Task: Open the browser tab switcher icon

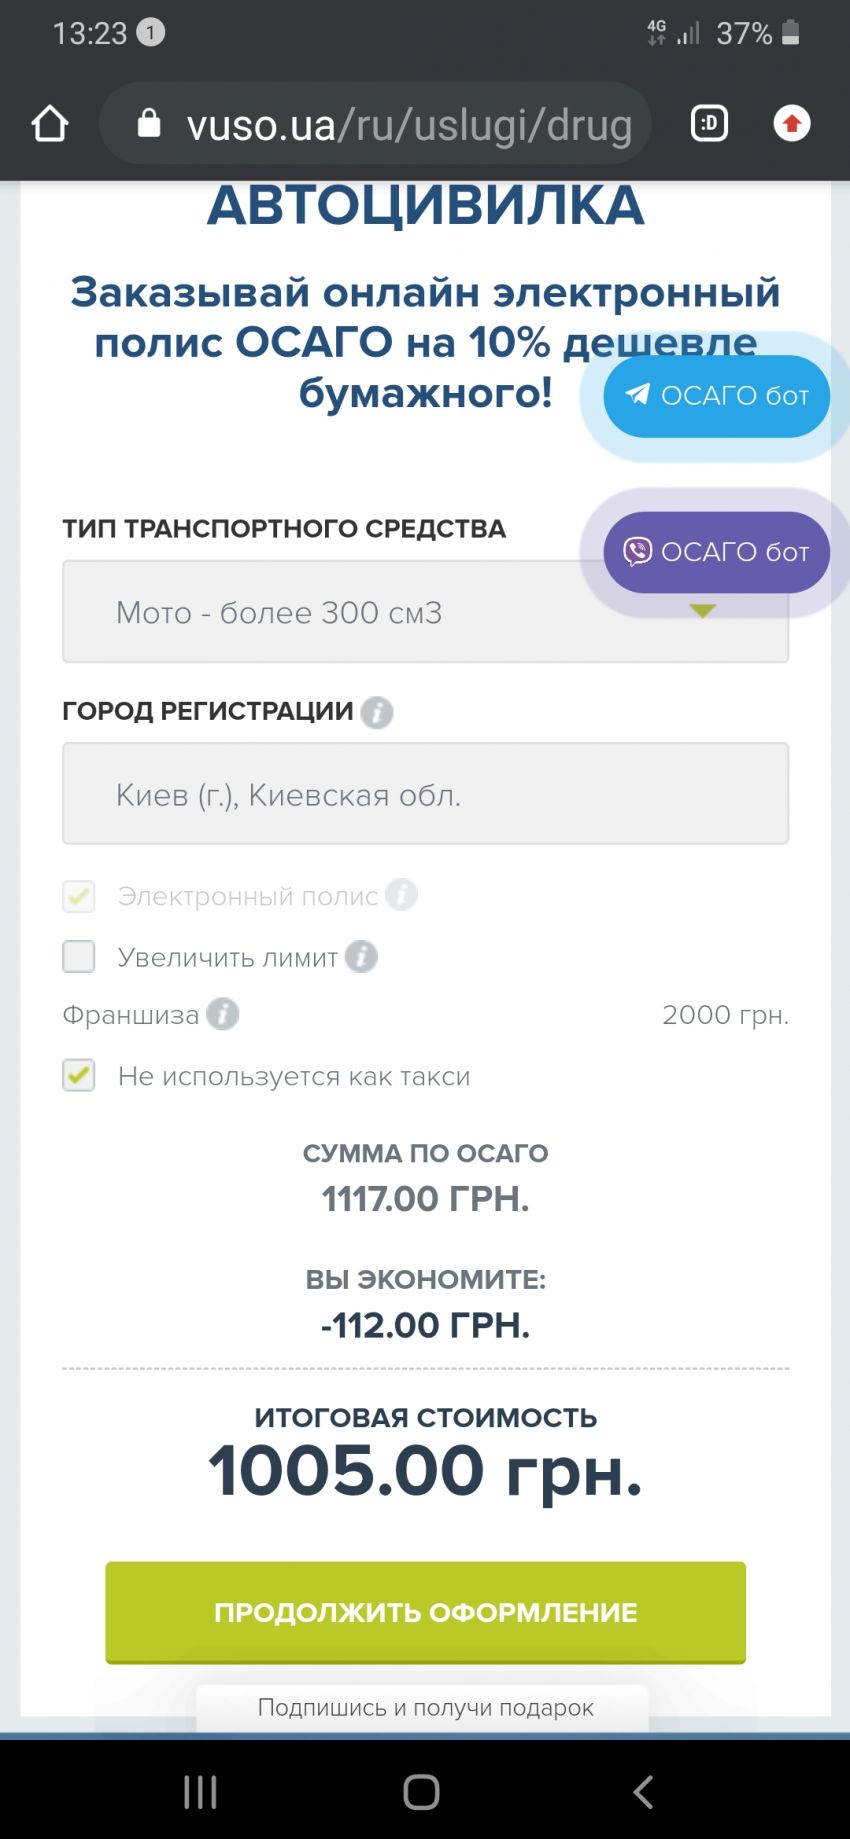Action: [x=709, y=124]
